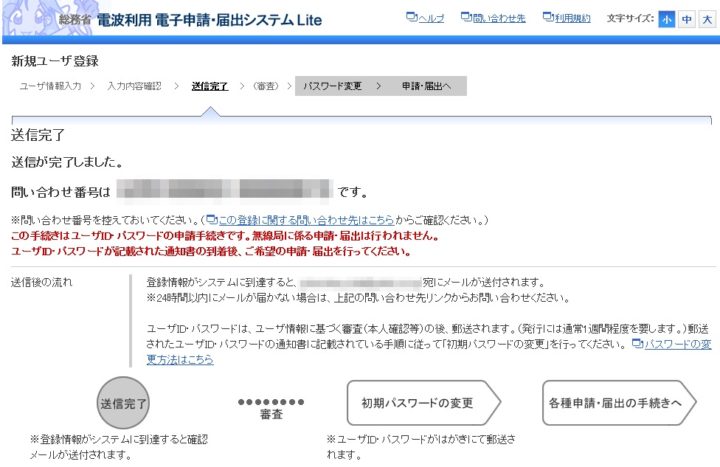
Task: Set font size to 中
Action: pos(686,20)
